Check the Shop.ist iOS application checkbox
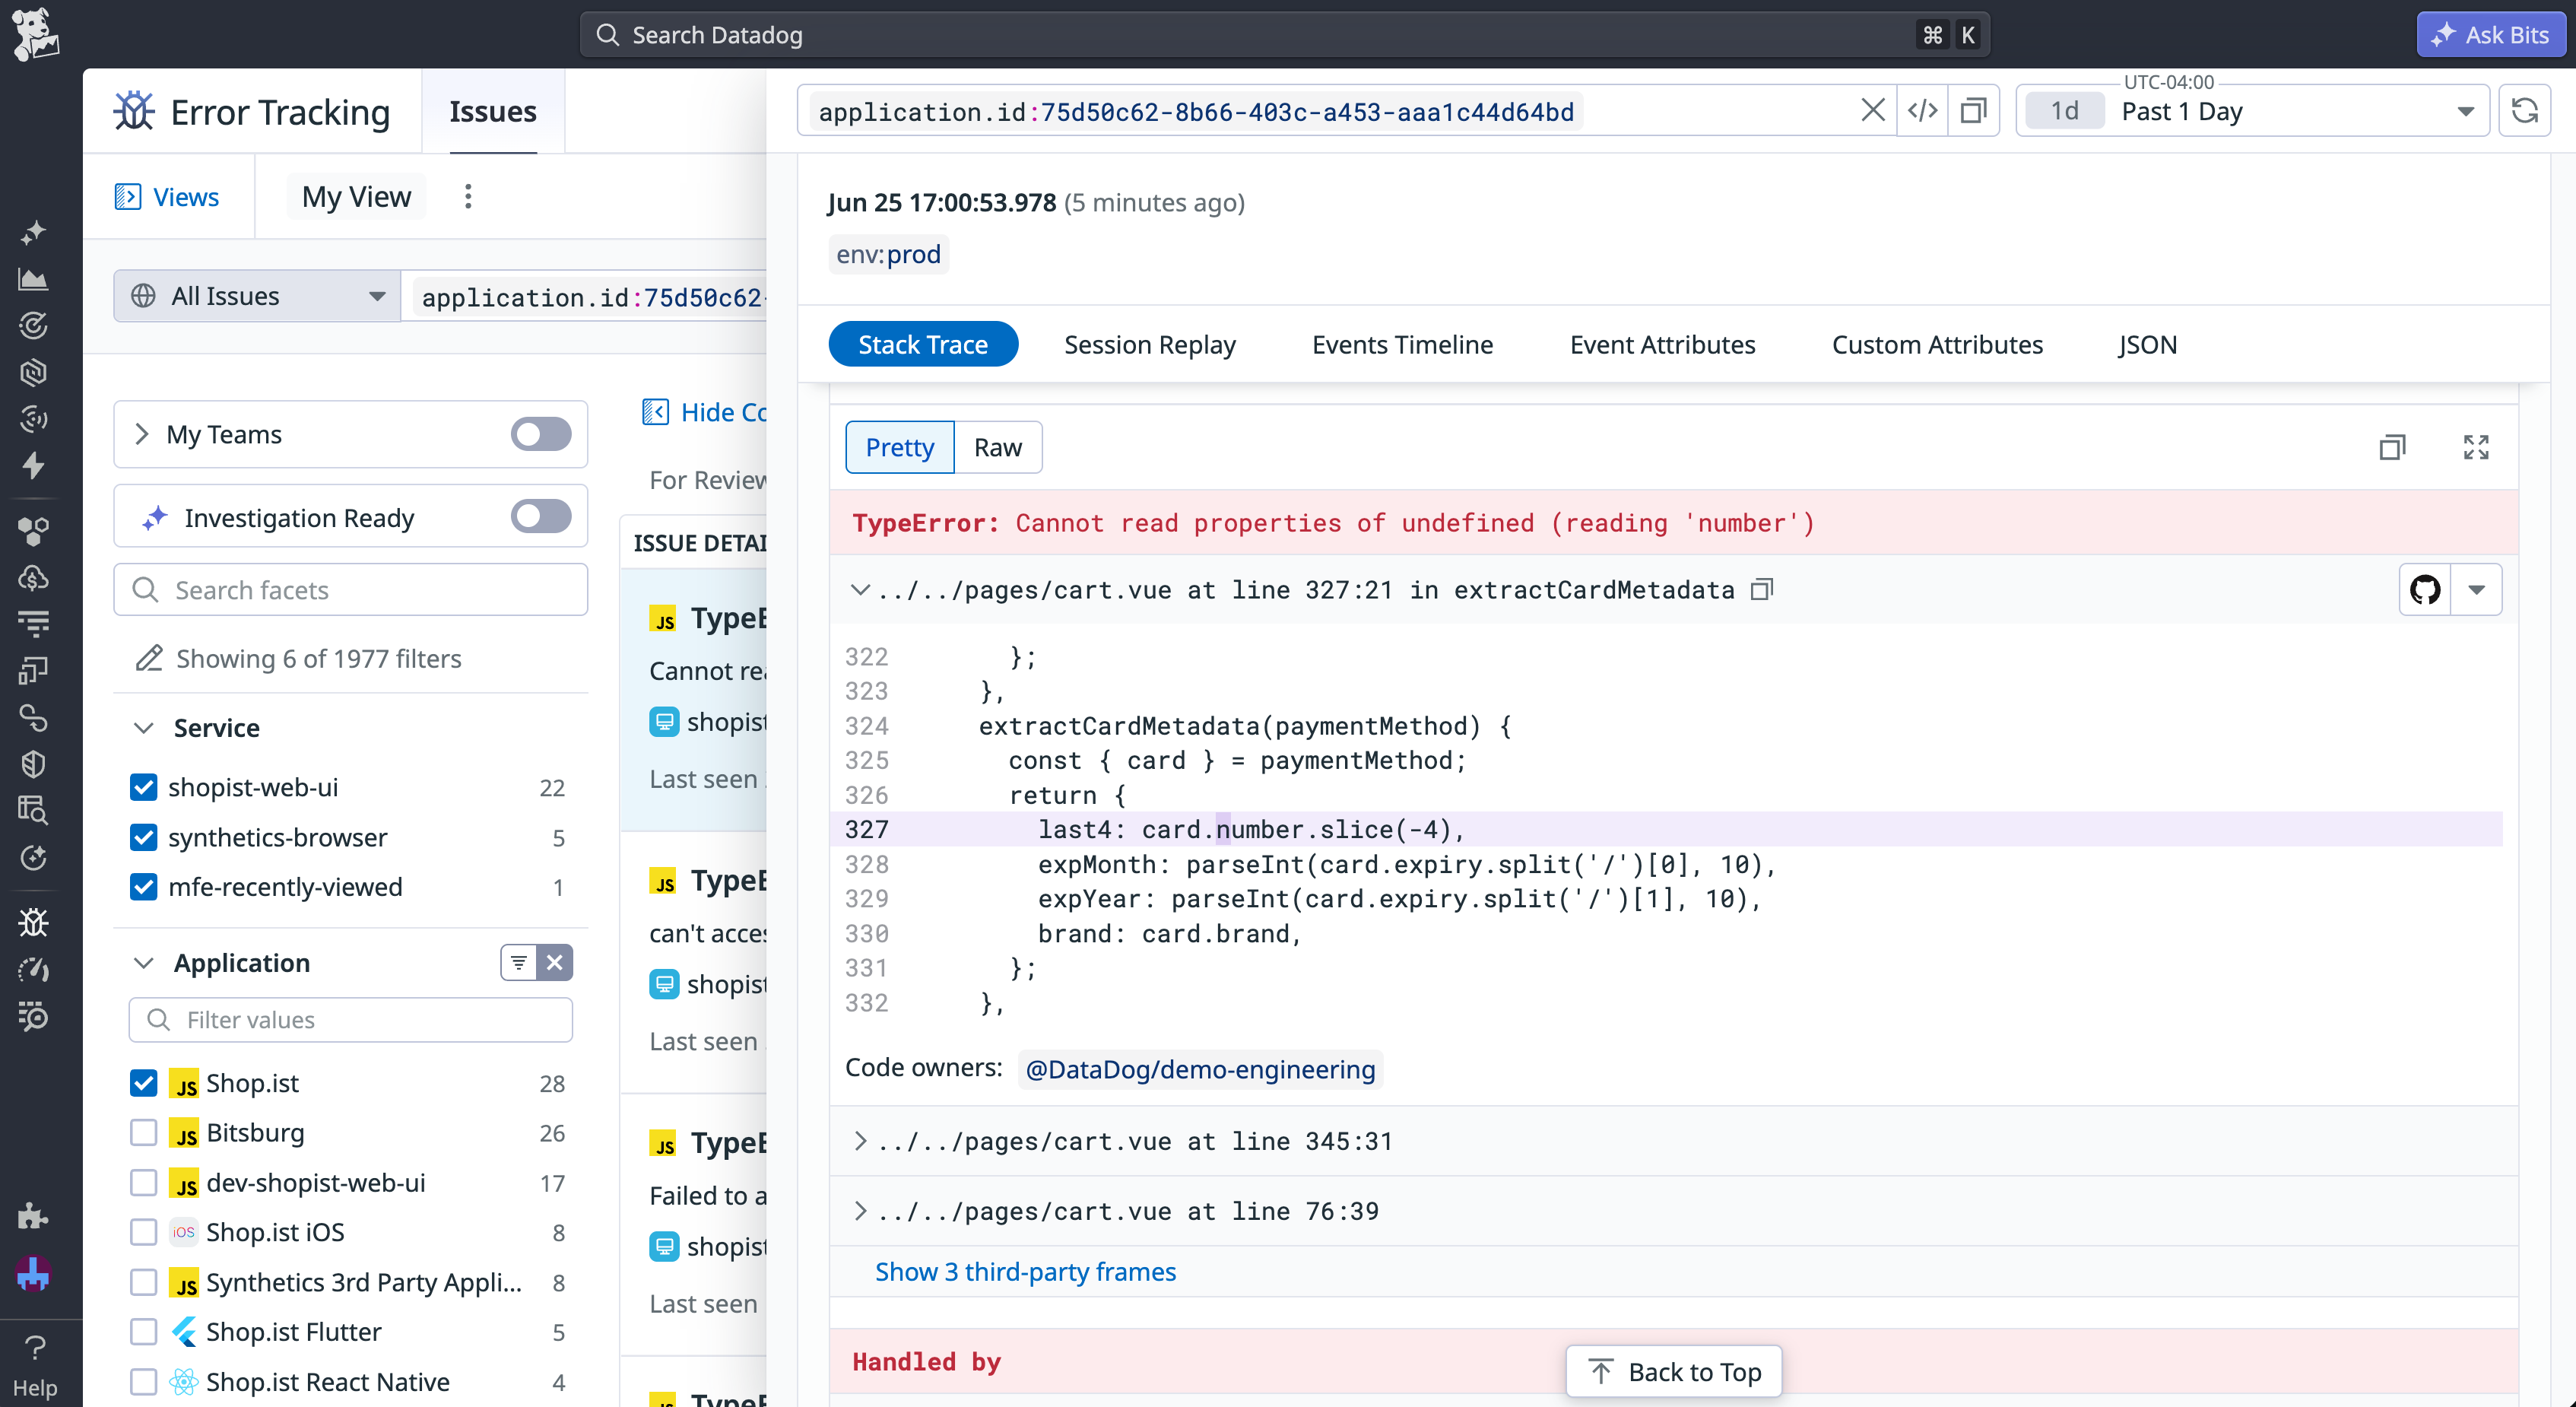This screenshot has width=2576, height=1407. click(144, 1233)
